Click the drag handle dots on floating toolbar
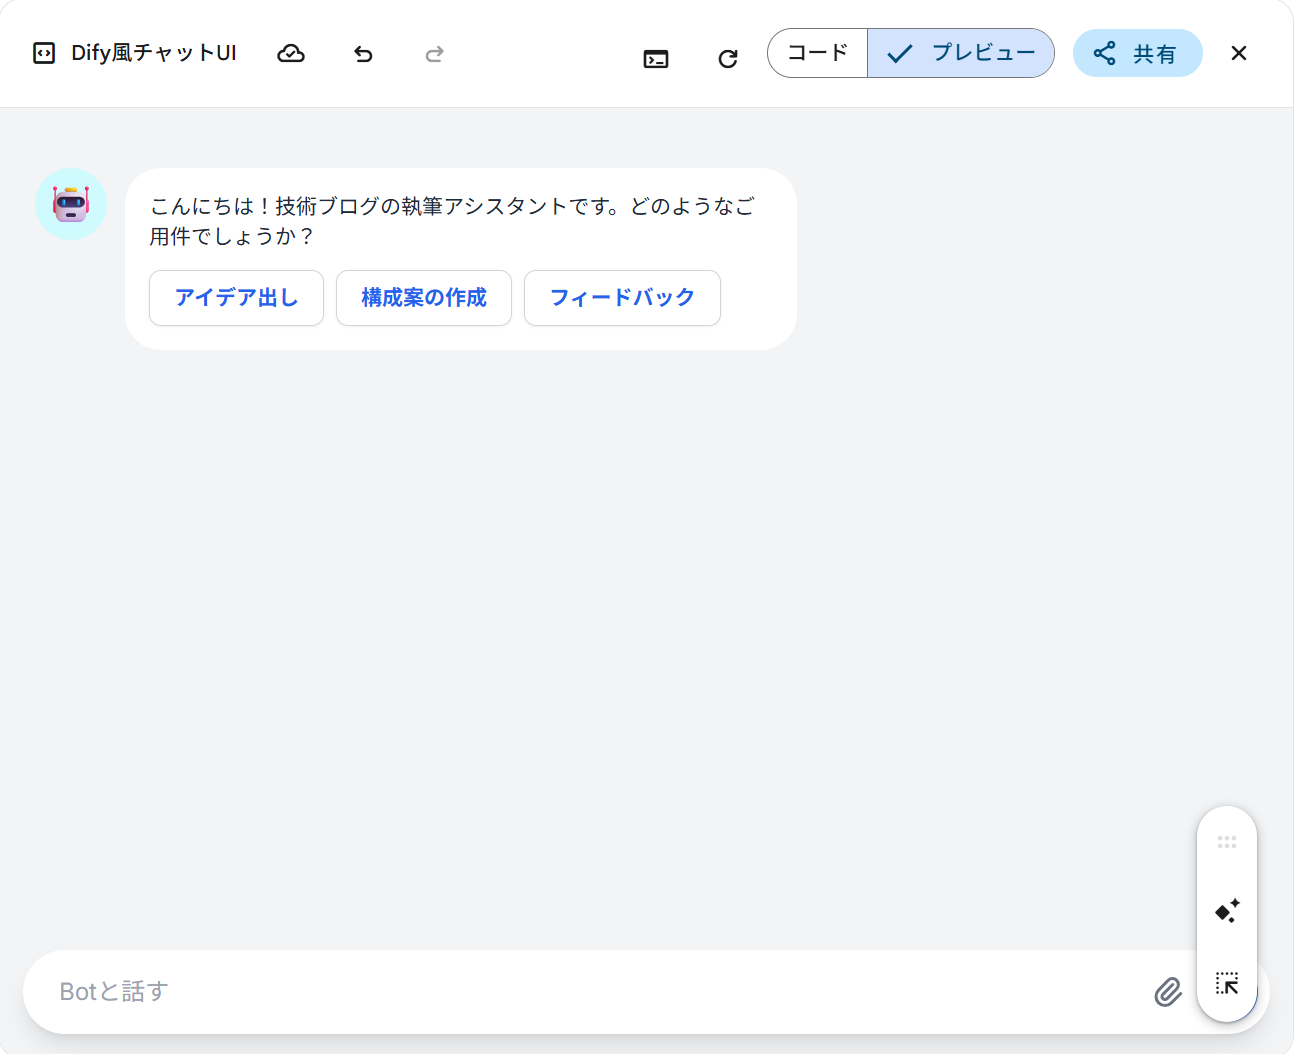1294x1054 pixels. click(1227, 842)
